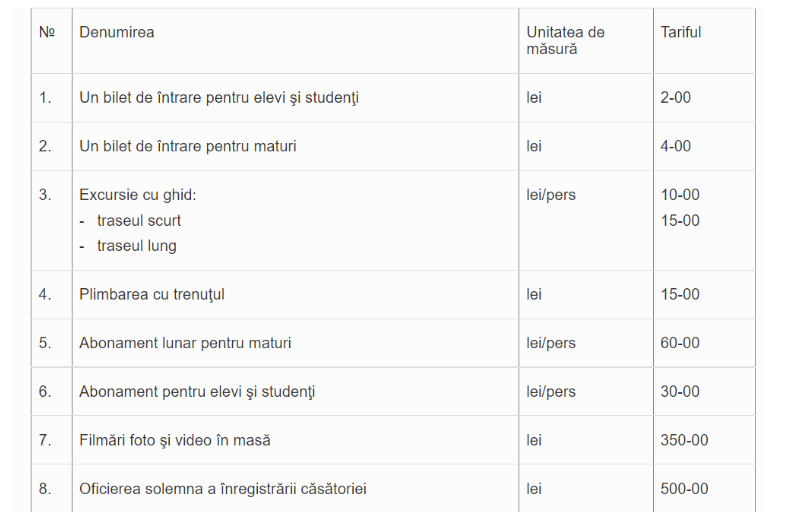This screenshot has width=787, height=512.
Task: Select the 500-00 tariff value
Action: (x=684, y=489)
